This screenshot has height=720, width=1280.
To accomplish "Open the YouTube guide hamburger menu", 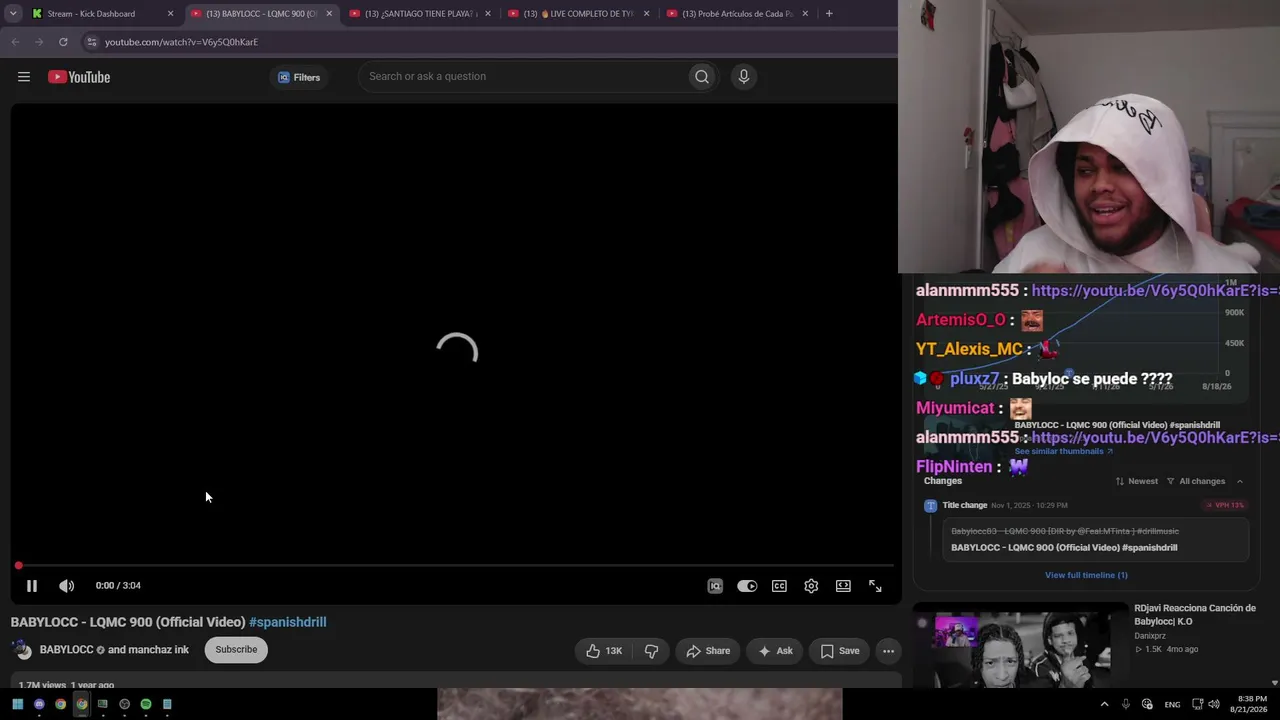I will [24, 77].
